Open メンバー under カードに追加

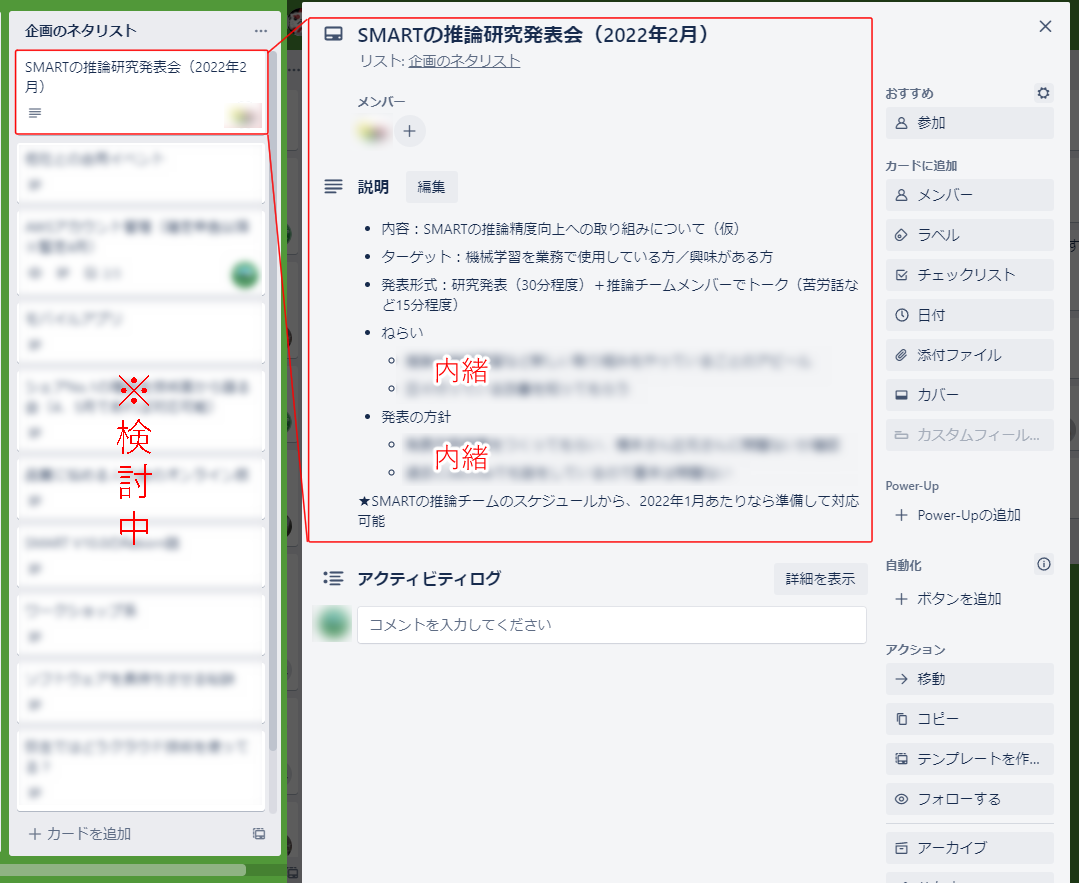969,195
